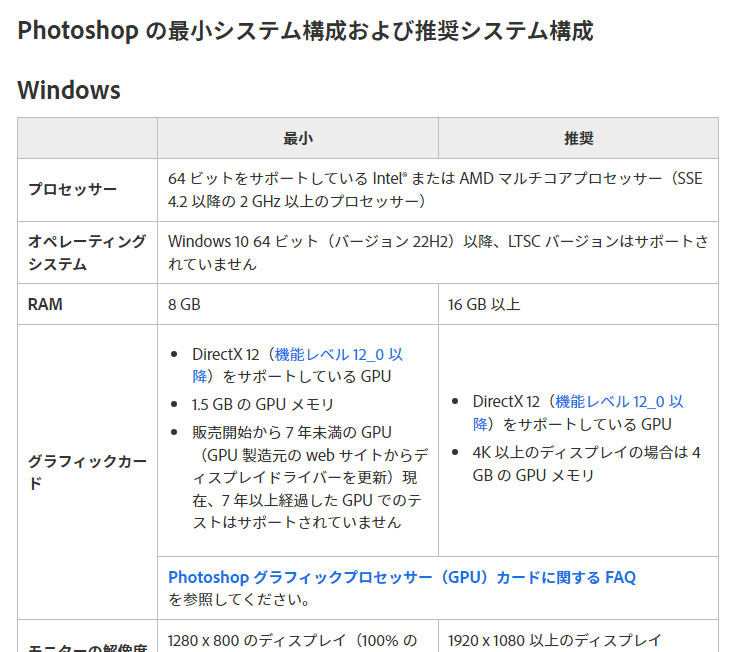Click the Windows 10 64 ビット OS text
This screenshot has width=750, height=652.
click(x=438, y=253)
